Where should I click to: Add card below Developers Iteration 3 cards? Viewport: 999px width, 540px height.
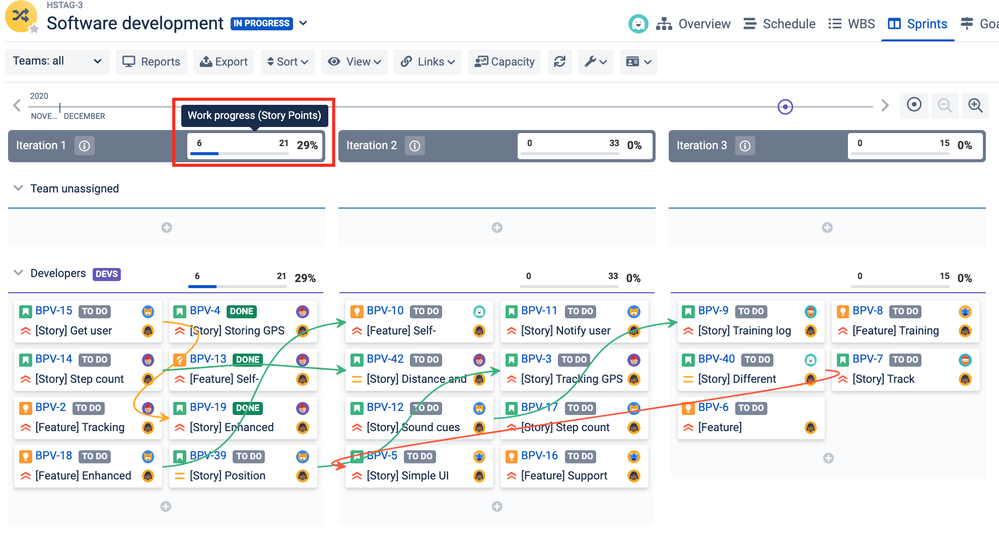pyautogui.click(x=828, y=458)
